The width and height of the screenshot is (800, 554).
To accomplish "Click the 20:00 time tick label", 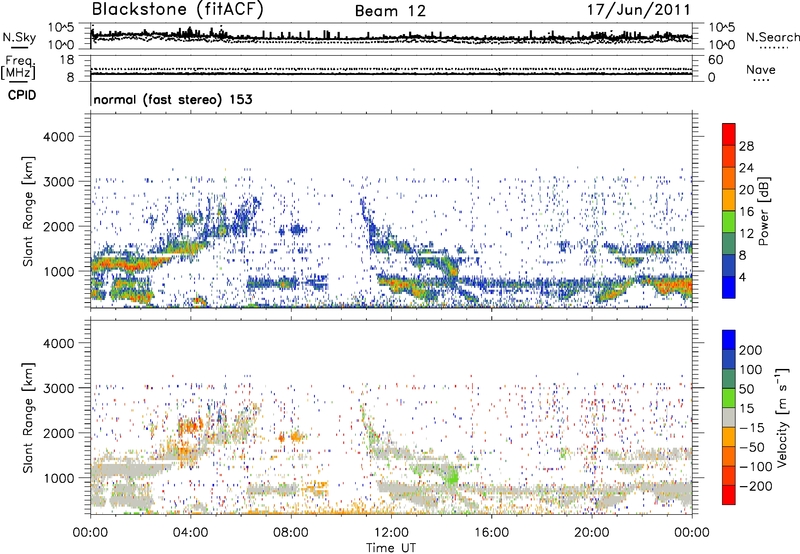I will click(x=591, y=533).
